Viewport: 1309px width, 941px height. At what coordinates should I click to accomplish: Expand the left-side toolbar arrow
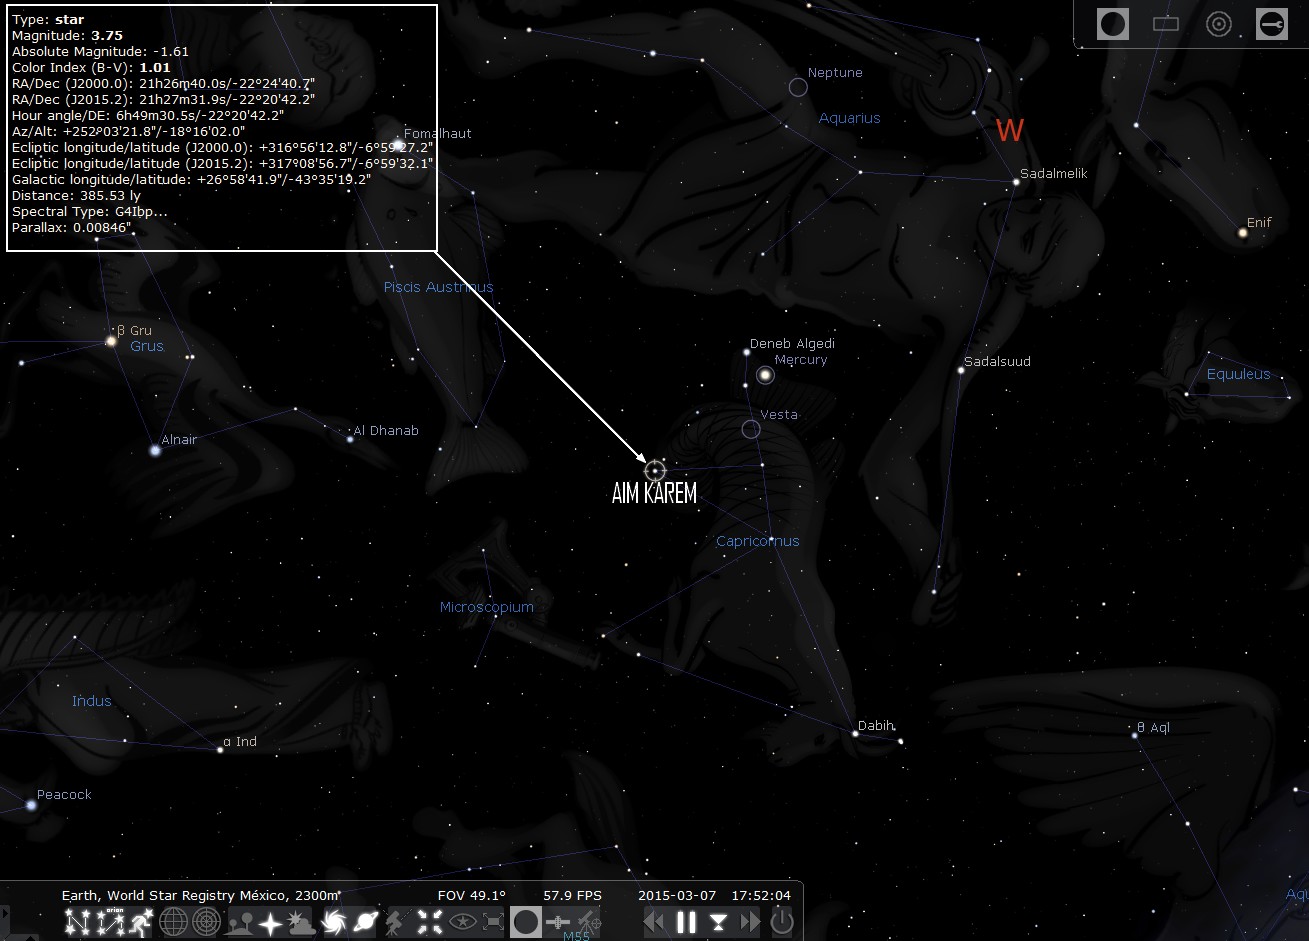pos(5,915)
